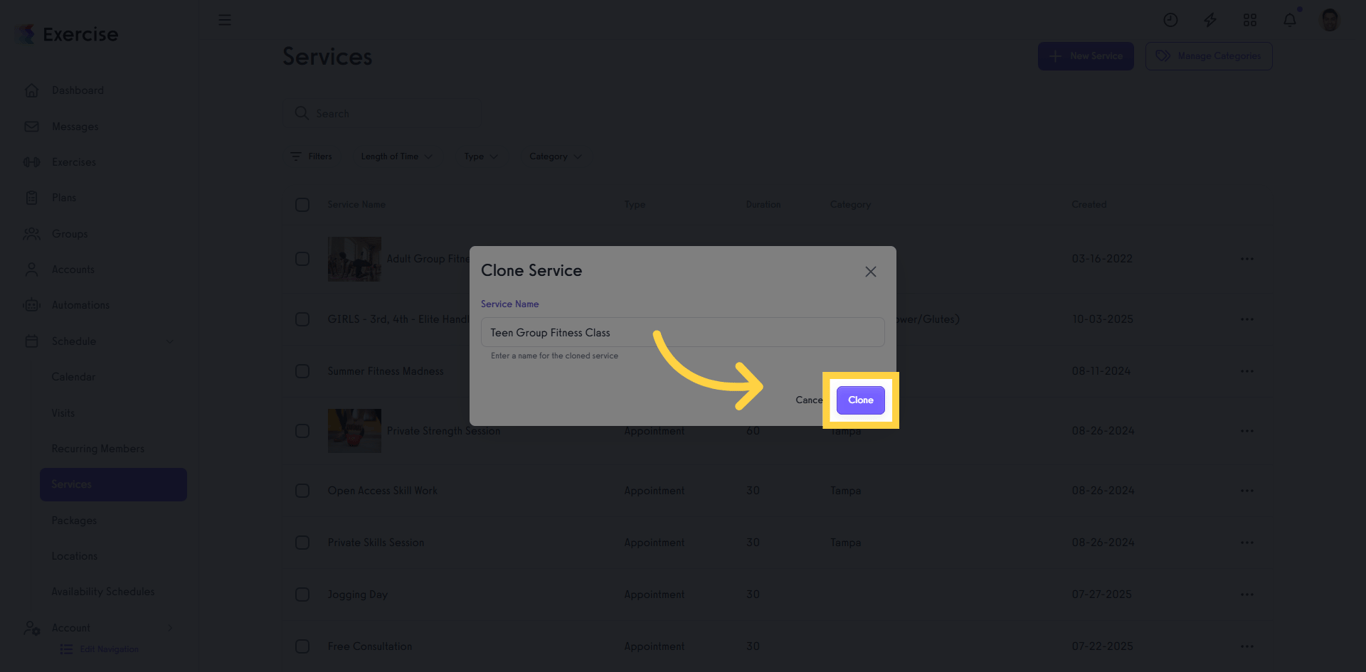Open the apps grid icon
The image size is (1366, 672).
tap(1250, 19)
